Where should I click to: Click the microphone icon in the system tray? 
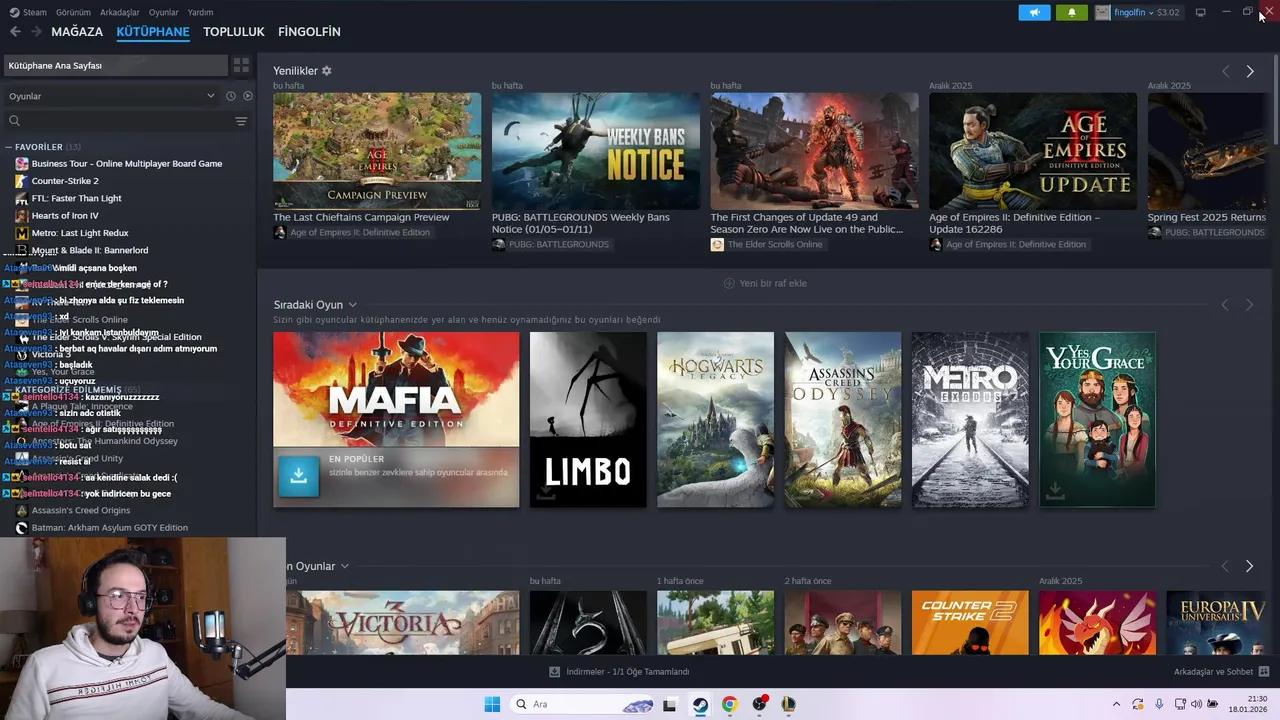tap(1159, 704)
